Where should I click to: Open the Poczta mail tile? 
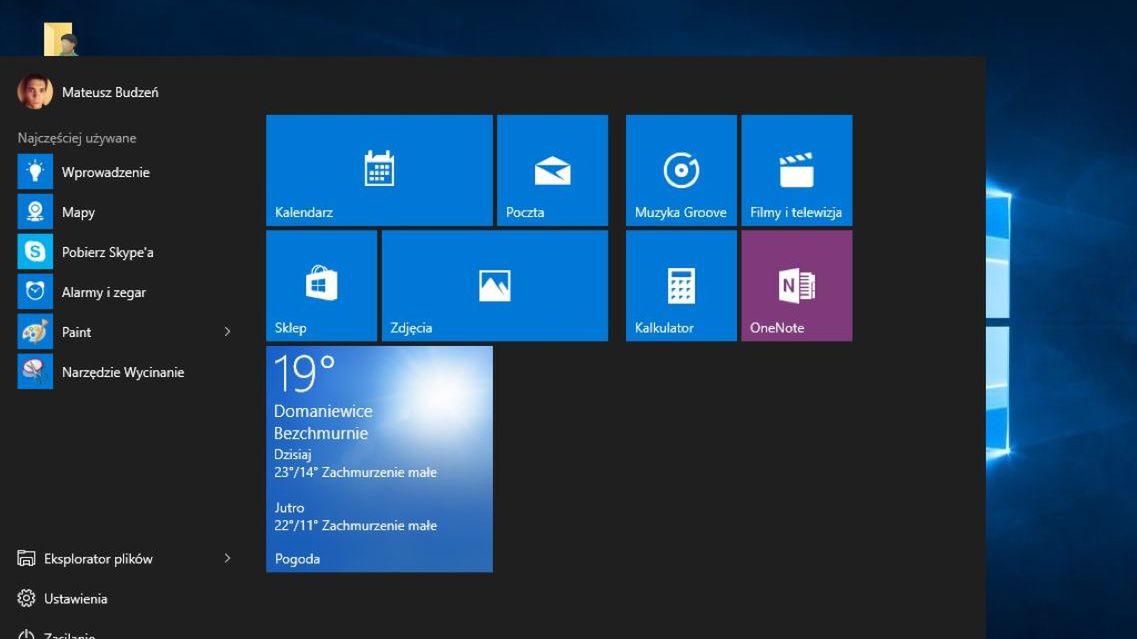point(553,170)
